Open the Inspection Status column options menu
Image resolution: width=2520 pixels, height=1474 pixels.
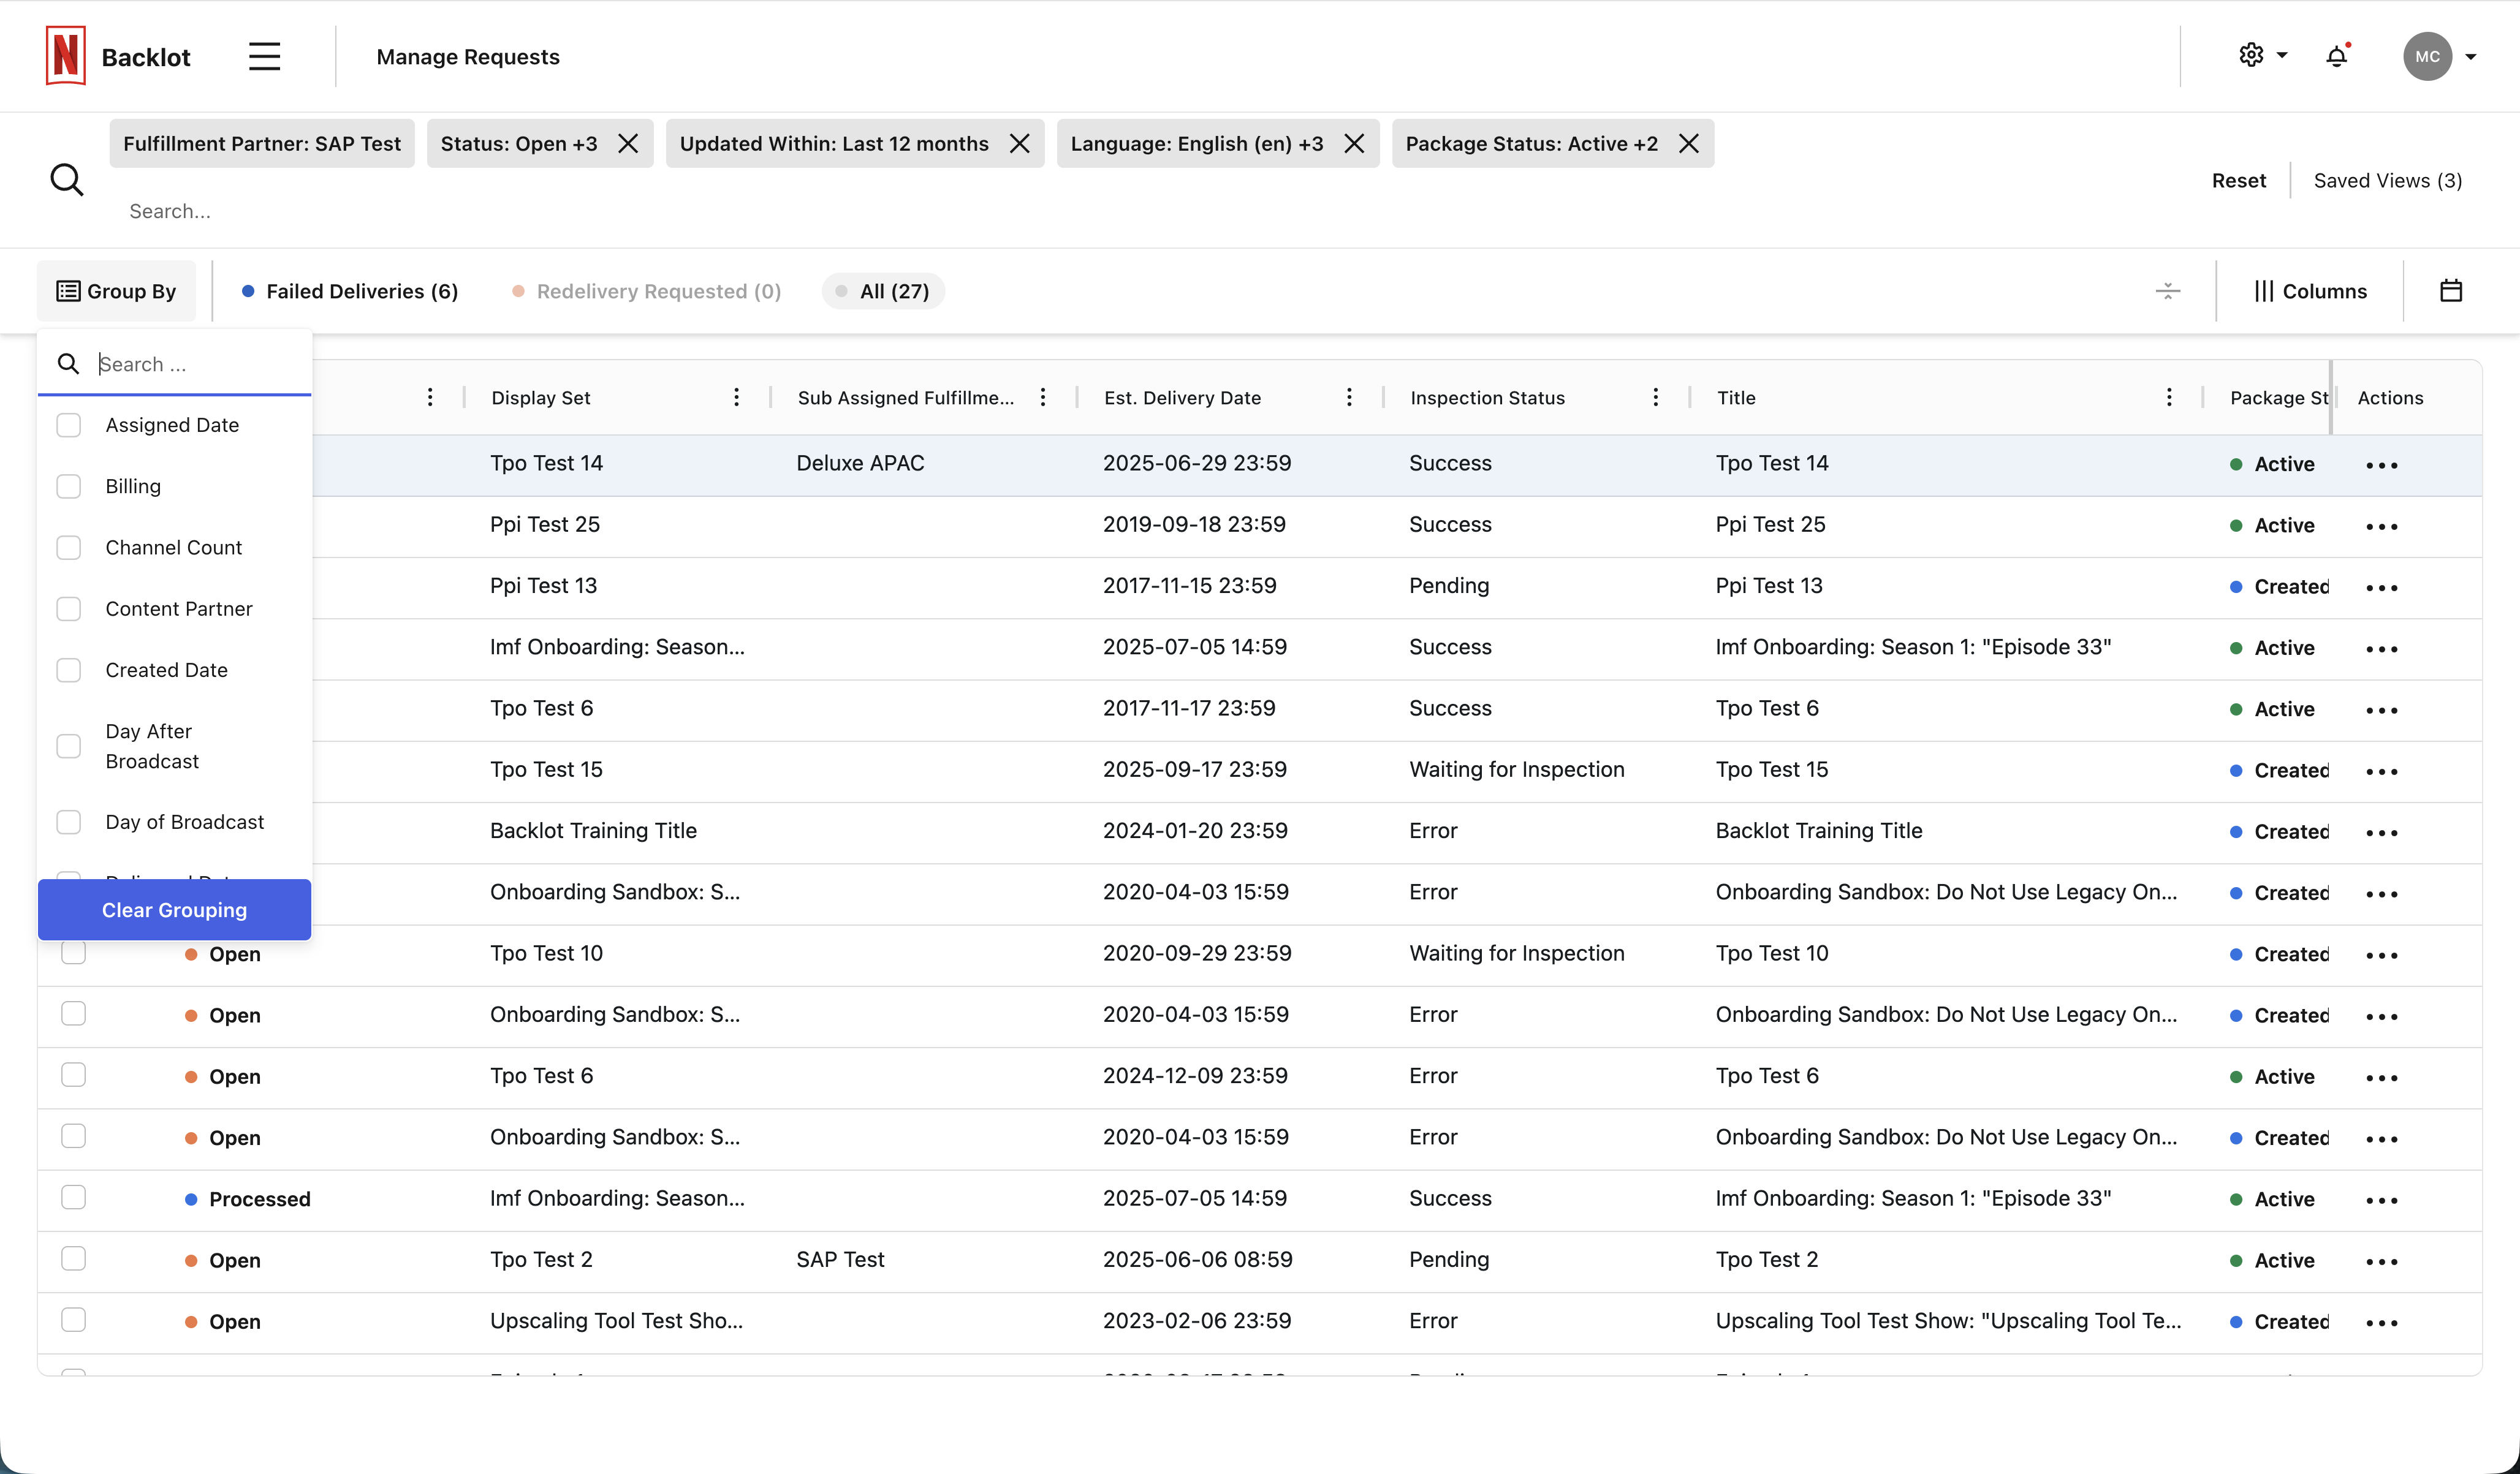coord(1655,396)
